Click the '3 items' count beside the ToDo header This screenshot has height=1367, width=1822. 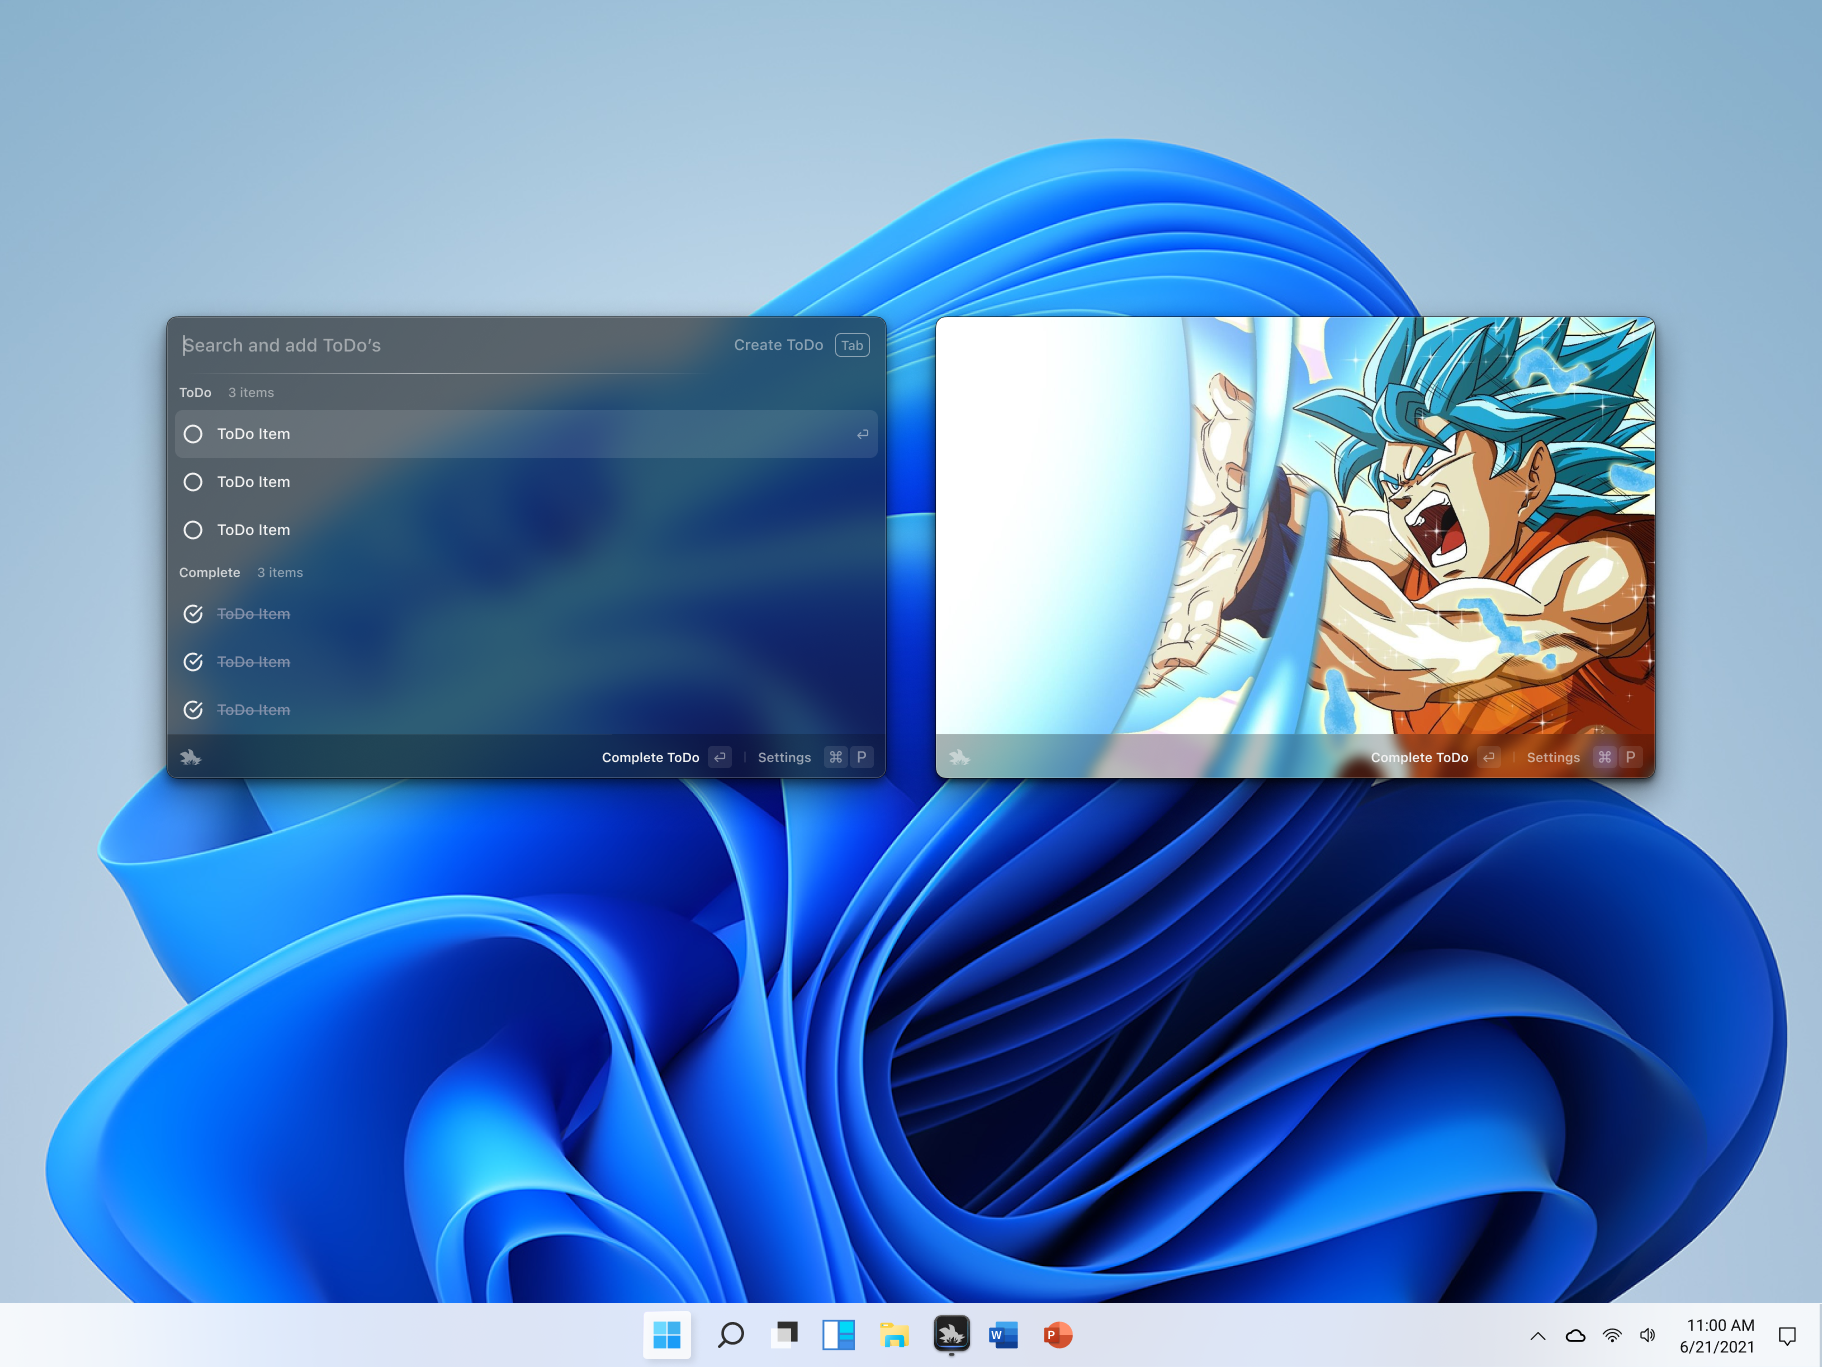pos(251,393)
